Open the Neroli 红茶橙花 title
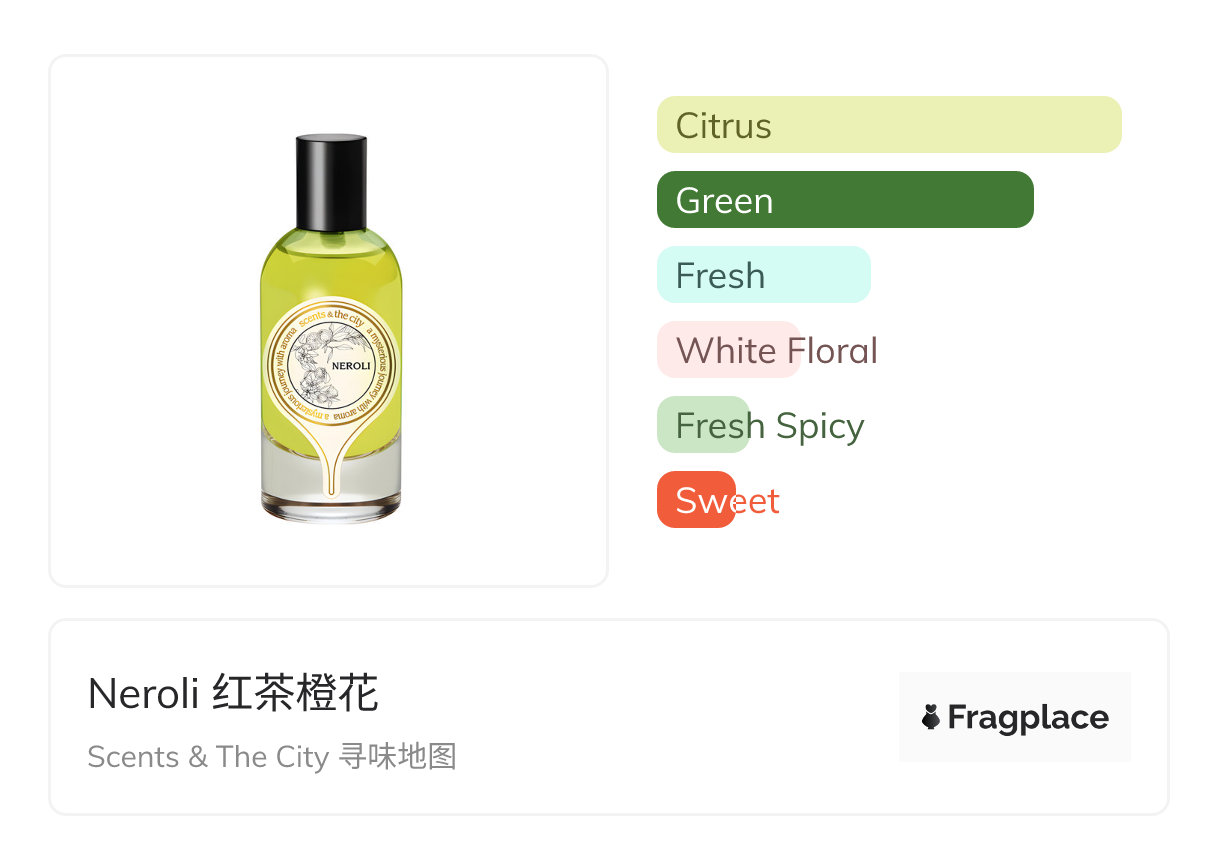This screenshot has height=864, width=1218. (x=233, y=693)
